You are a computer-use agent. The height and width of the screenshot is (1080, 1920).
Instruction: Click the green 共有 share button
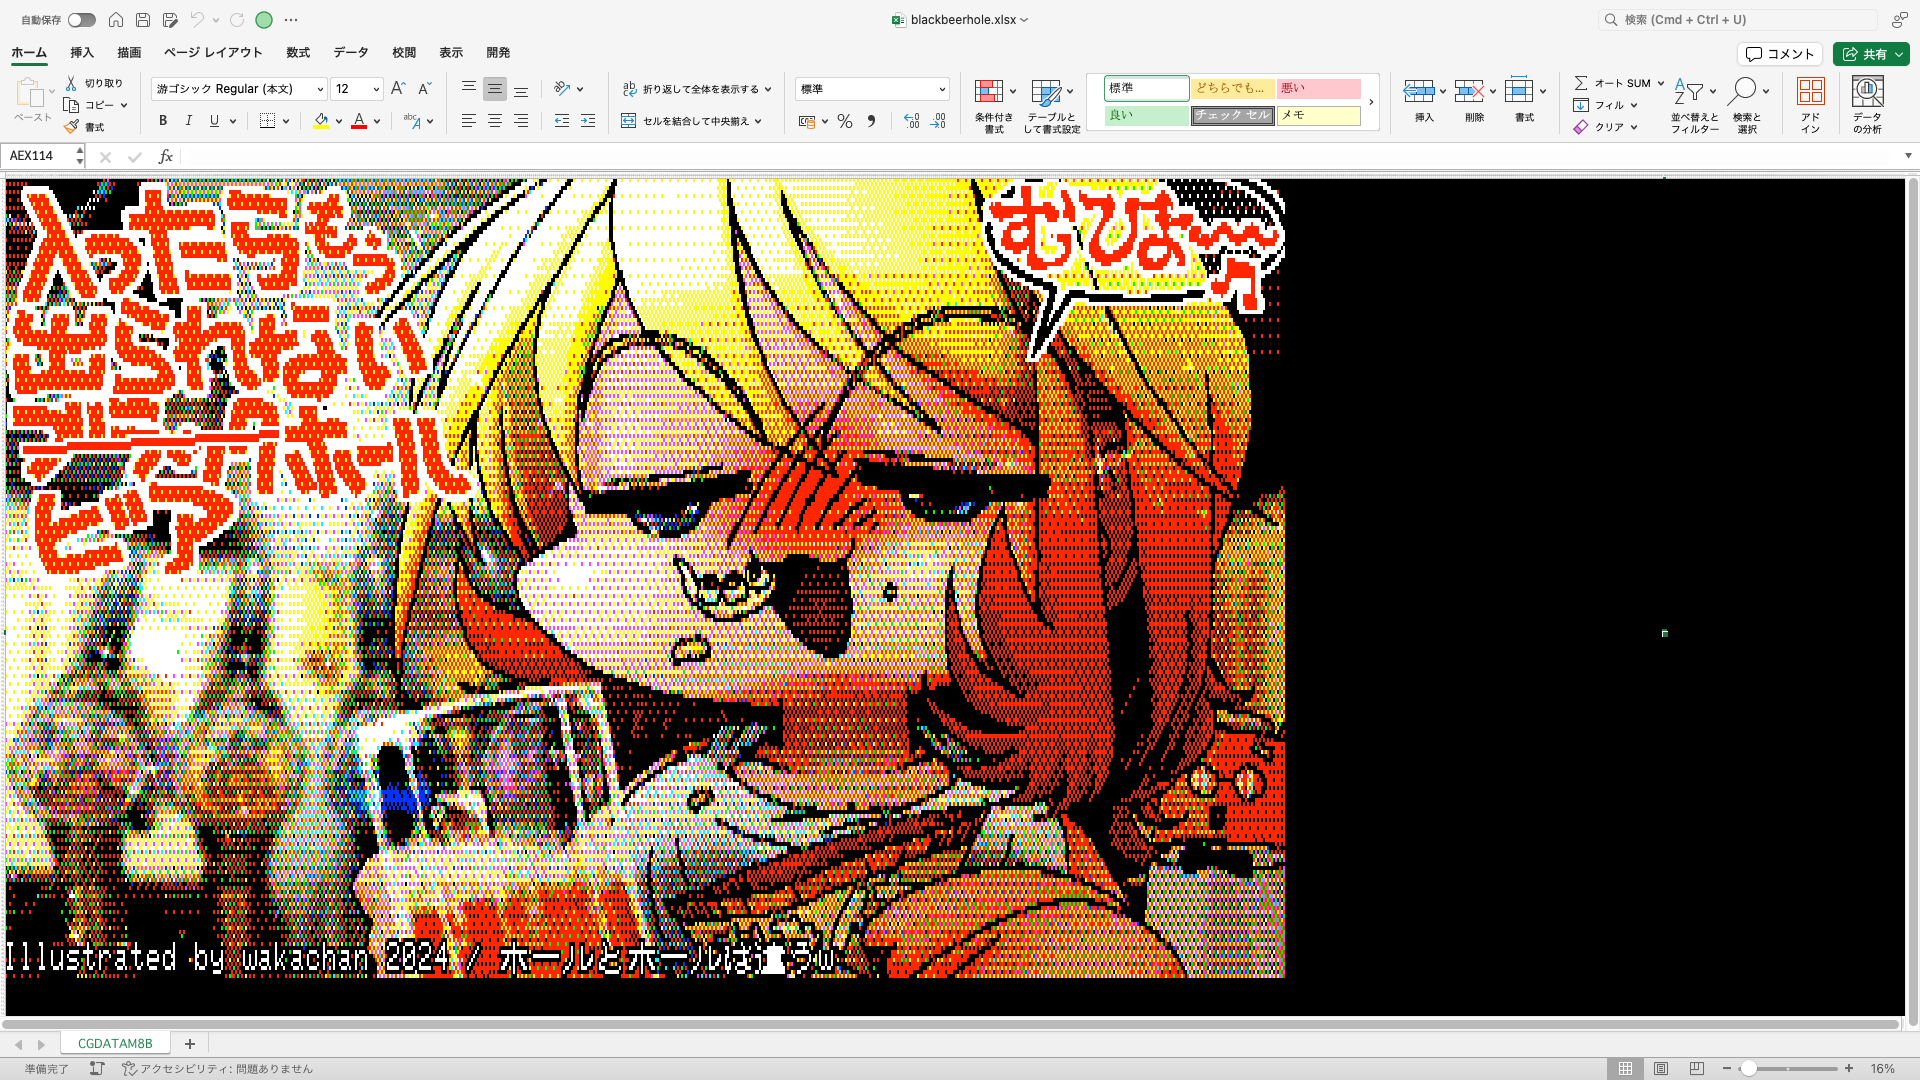pyautogui.click(x=1871, y=54)
